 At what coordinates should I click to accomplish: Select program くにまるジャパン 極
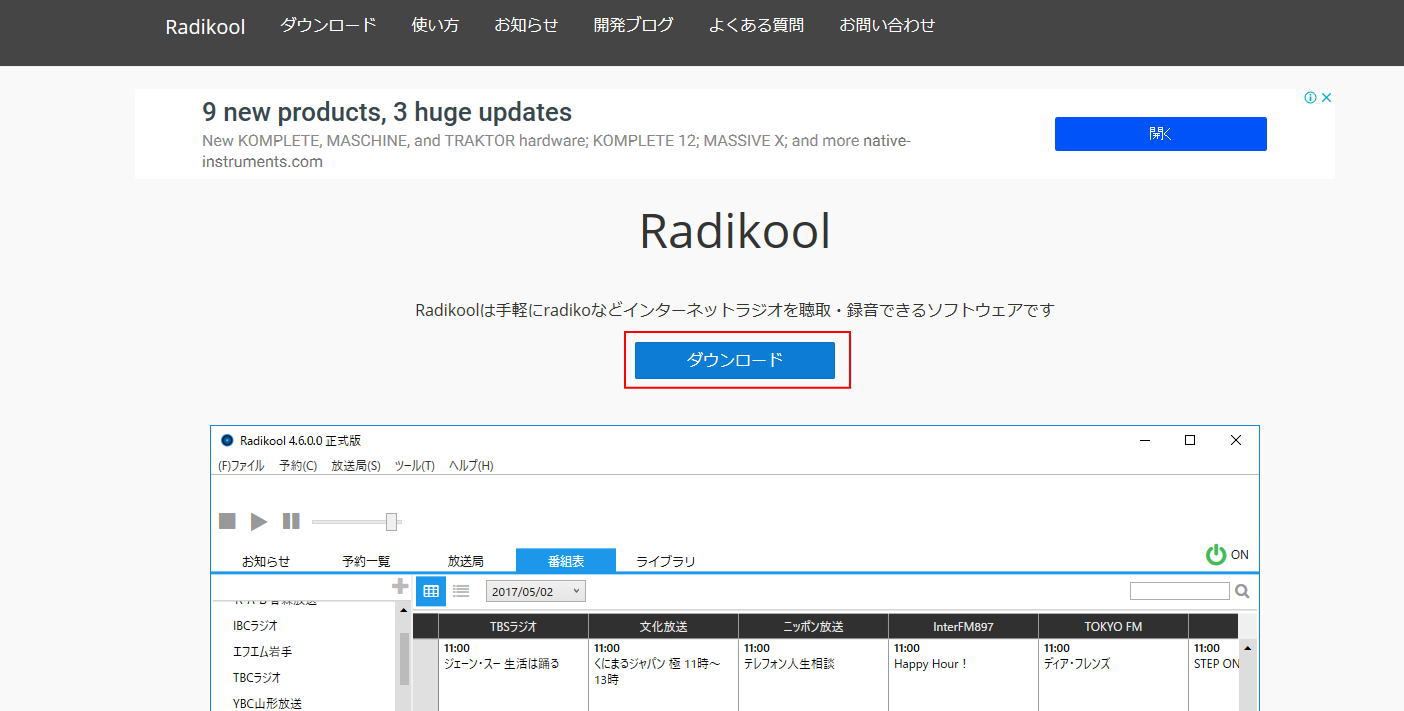click(x=656, y=671)
